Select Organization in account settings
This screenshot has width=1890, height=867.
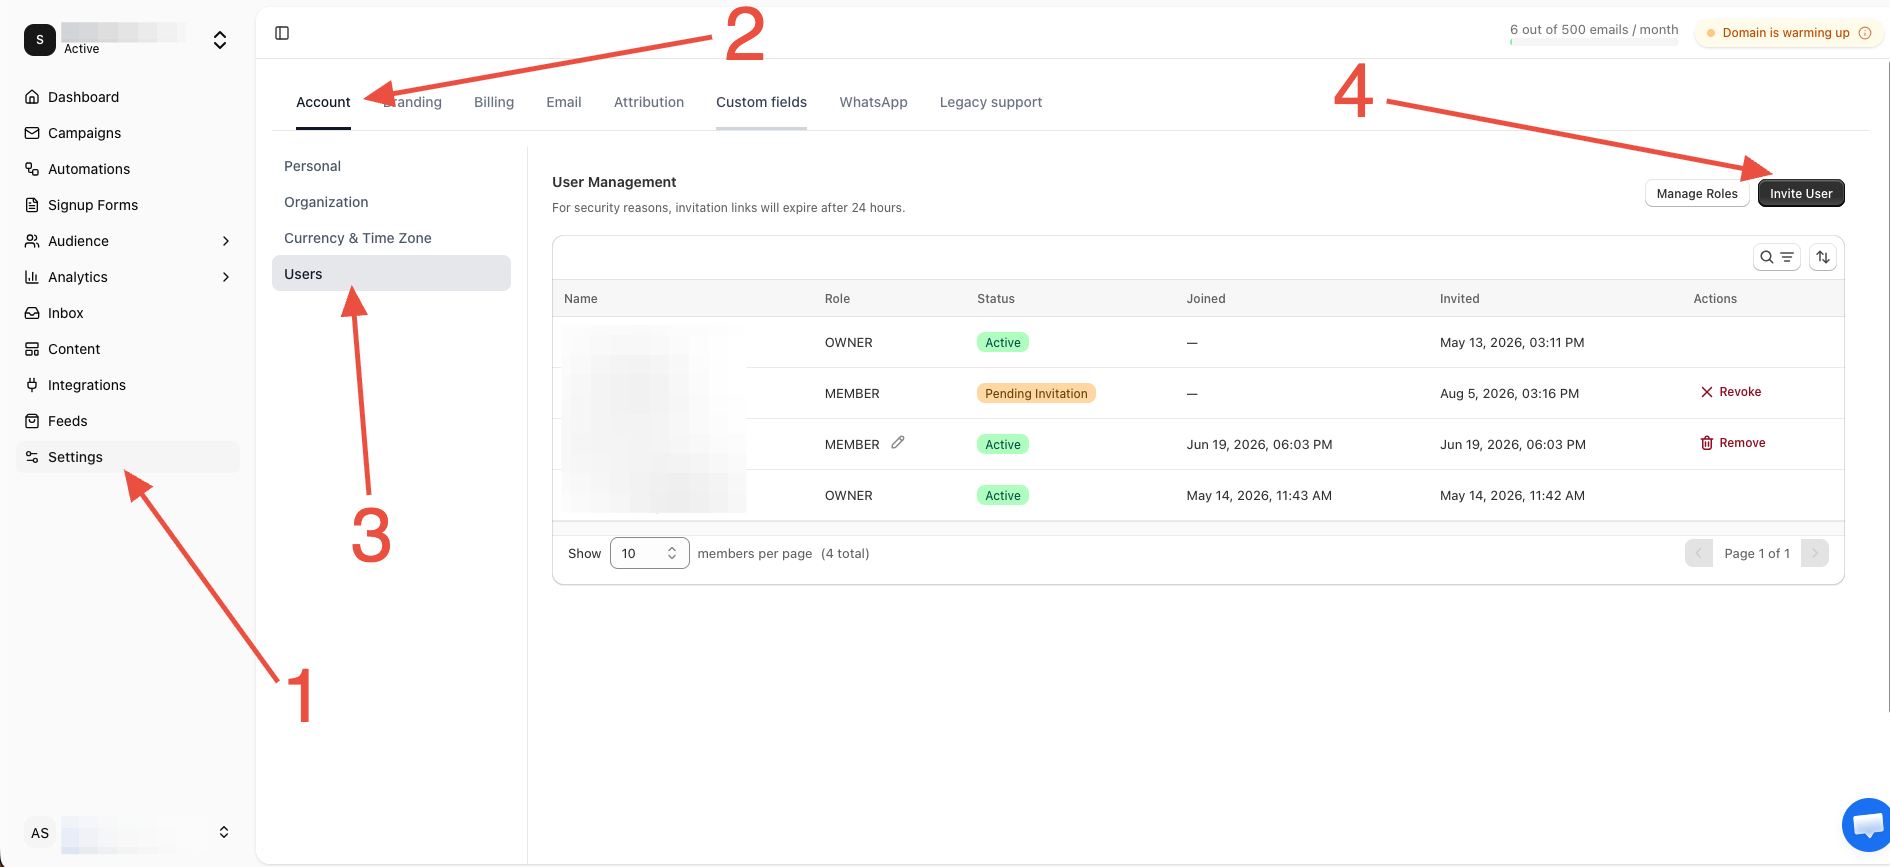pyautogui.click(x=391, y=202)
